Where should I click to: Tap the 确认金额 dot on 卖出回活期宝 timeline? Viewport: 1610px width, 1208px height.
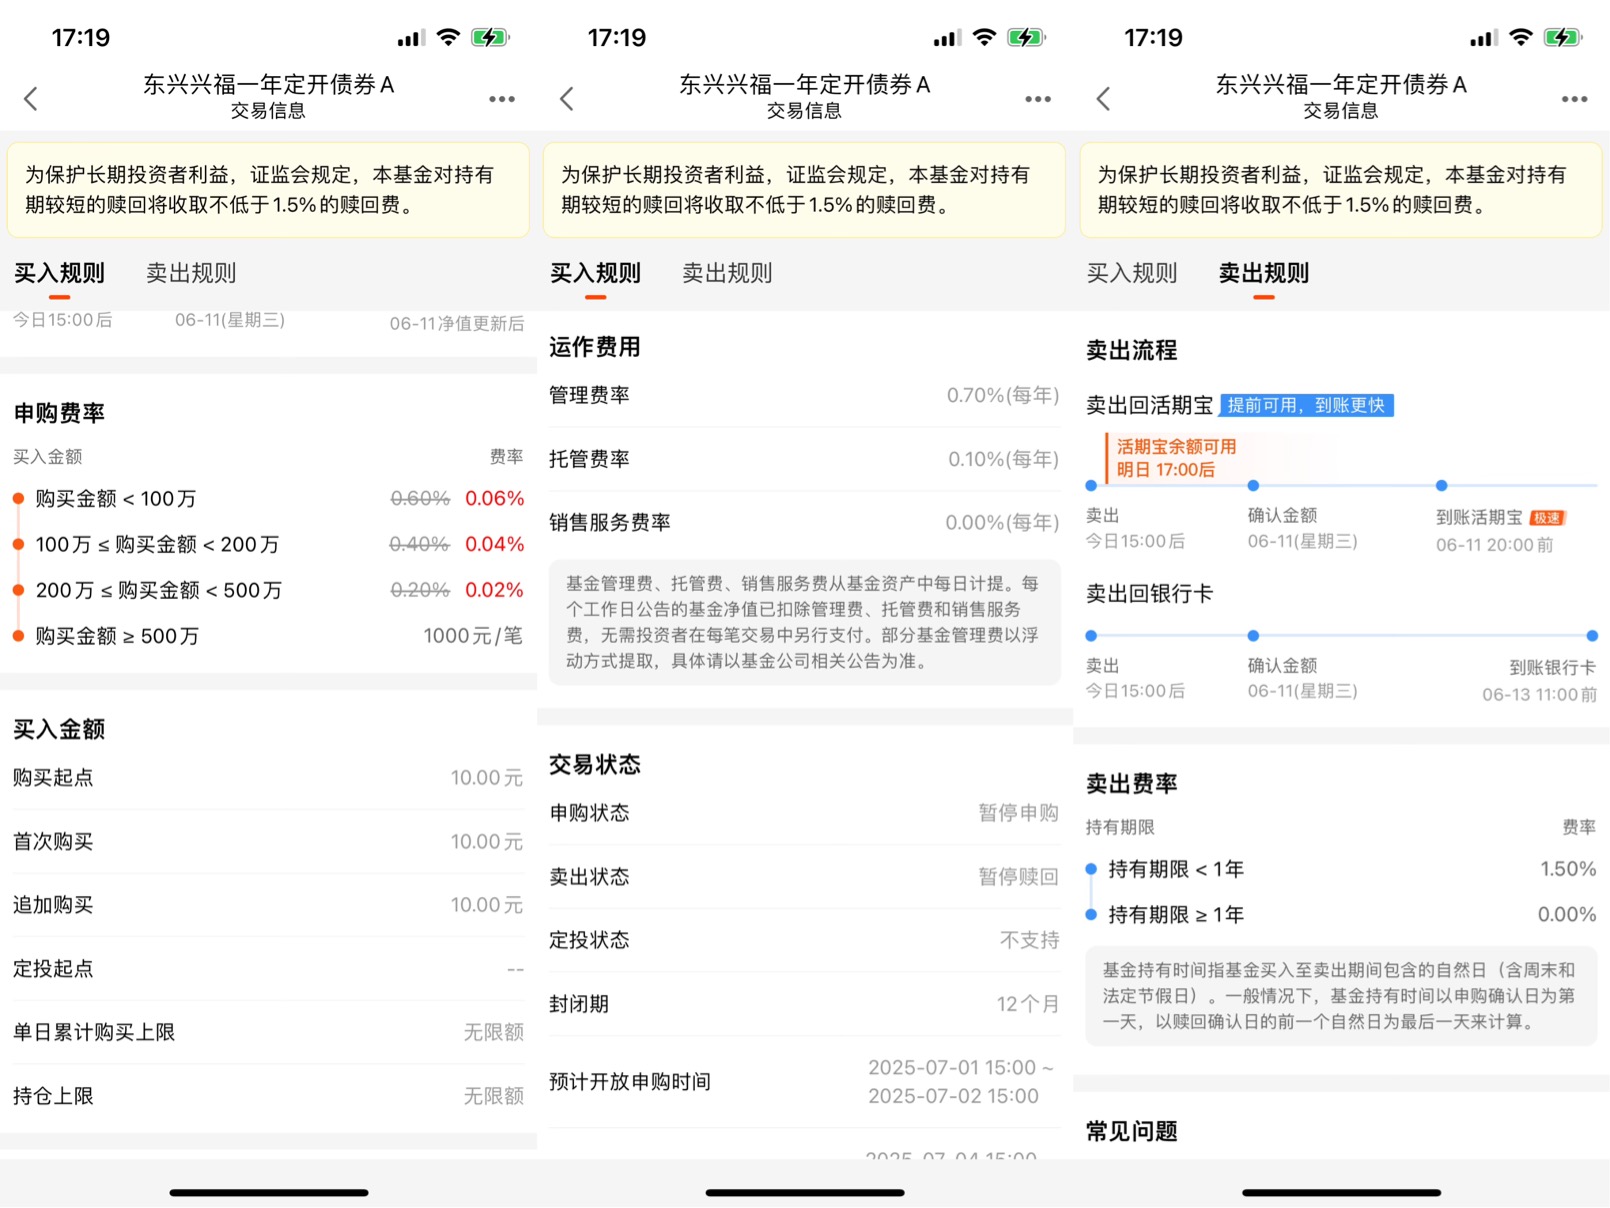tap(1253, 486)
